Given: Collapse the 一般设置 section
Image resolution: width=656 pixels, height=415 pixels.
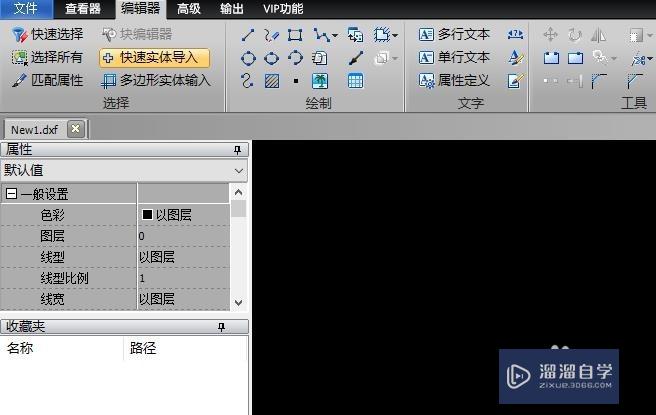Looking at the screenshot, I should point(12,194).
